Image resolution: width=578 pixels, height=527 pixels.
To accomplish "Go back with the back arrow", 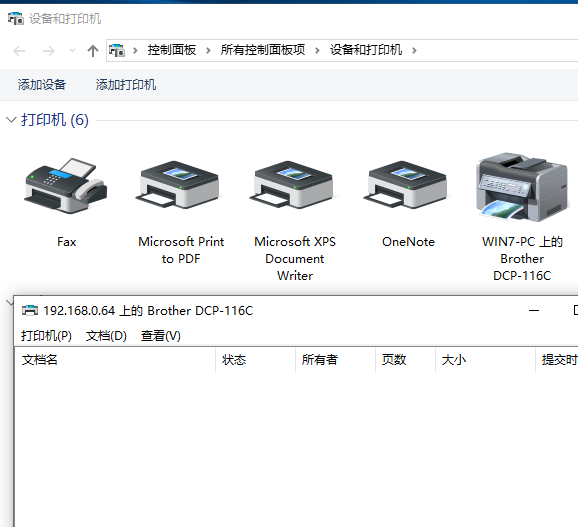I will [19, 50].
